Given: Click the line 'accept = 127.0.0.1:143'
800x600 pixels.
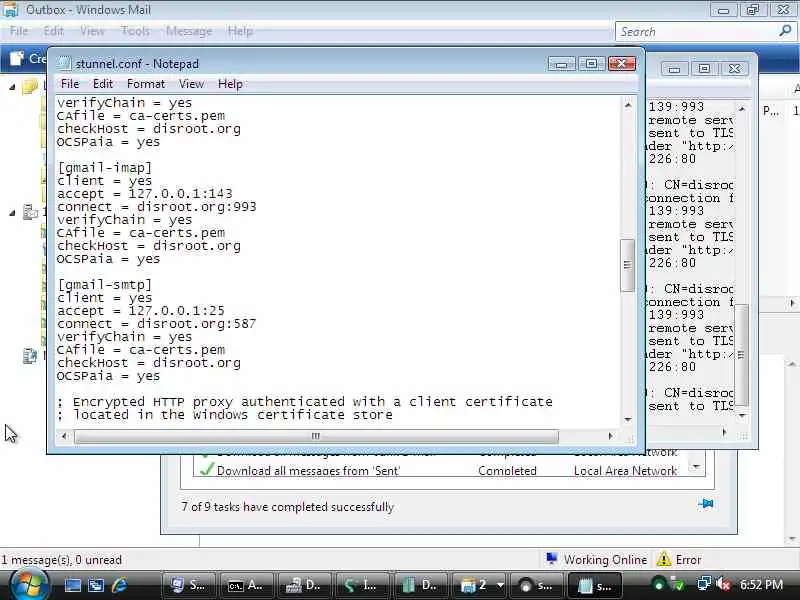Looking at the screenshot, I should click(x=145, y=193).
